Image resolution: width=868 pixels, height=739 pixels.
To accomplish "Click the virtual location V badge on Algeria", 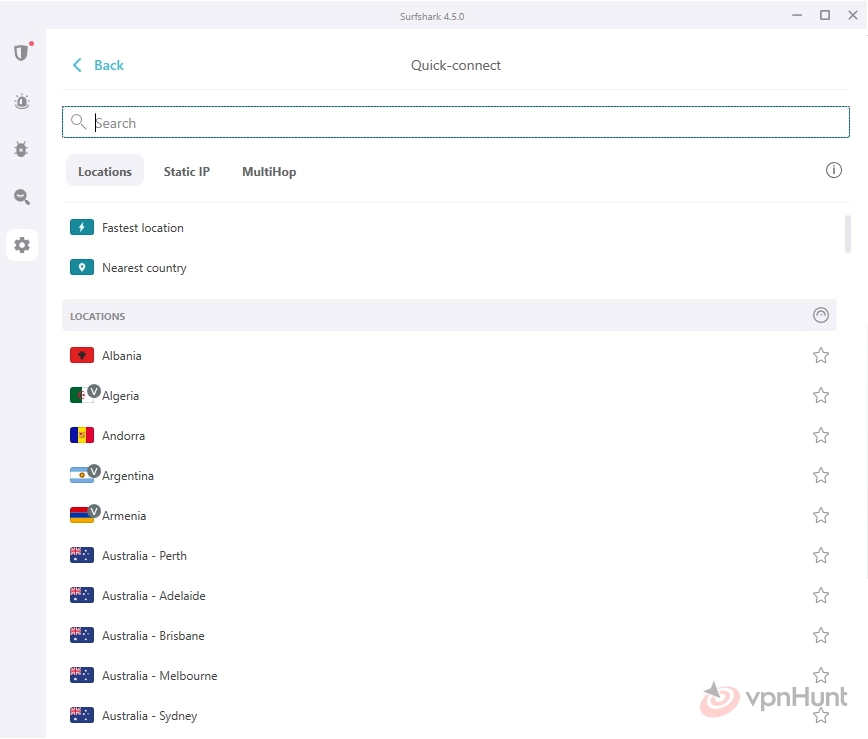I will [x=94, y=391].
